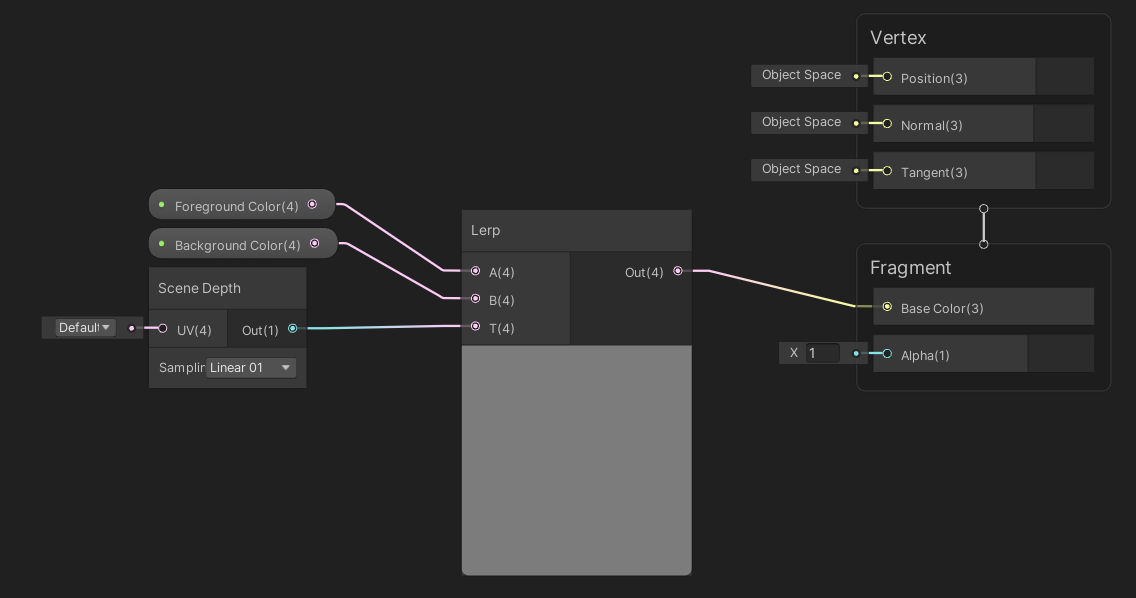Open the Object Space dropdown for Position
This screenshot has height=598, width=1136.
click(801, 75)
